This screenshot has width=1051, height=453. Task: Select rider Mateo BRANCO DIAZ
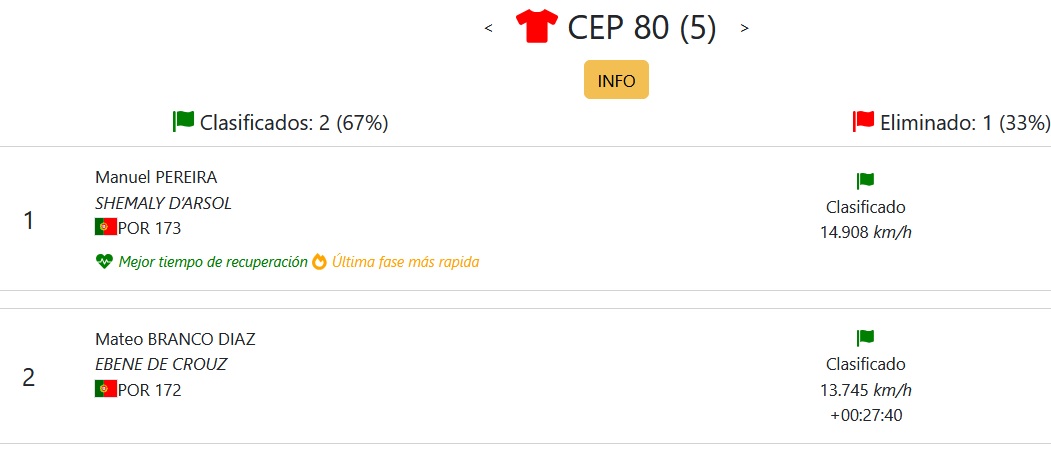pos(175,339)
